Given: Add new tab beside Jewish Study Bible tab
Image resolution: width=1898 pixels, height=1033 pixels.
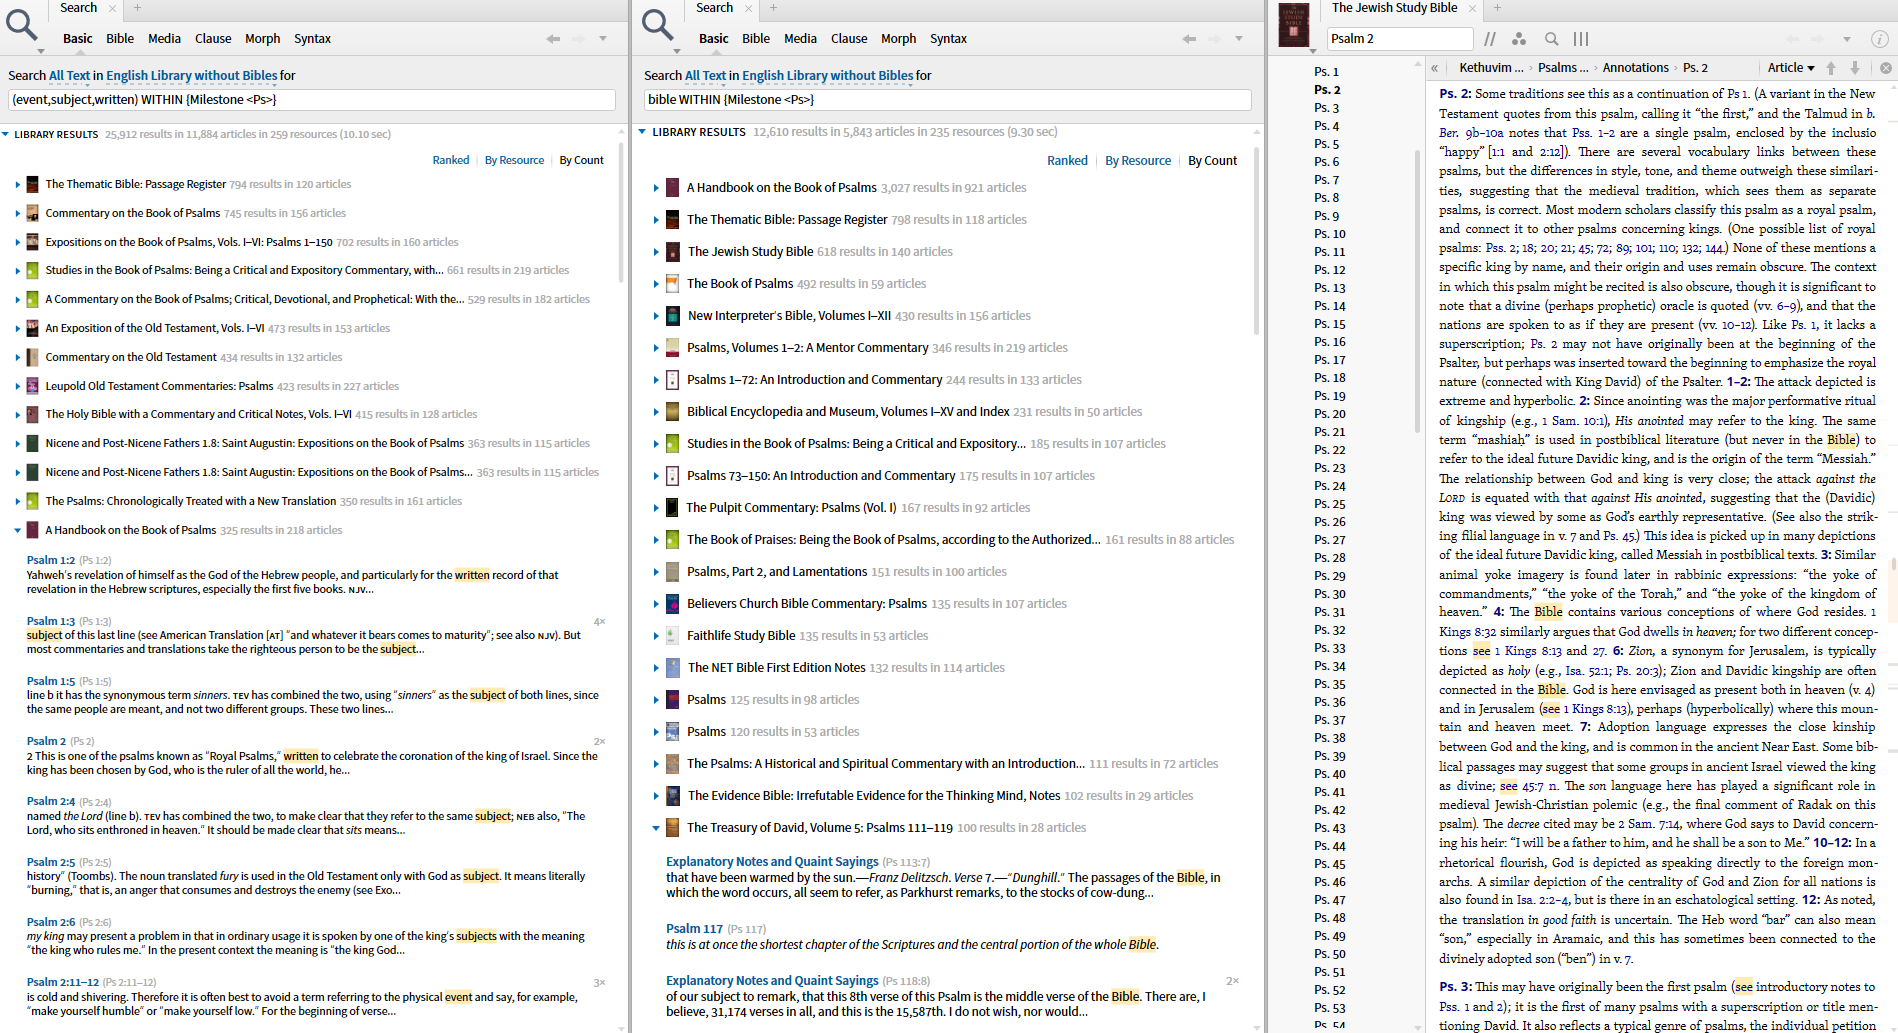Looking at the screenshot, I should point(1497,8).
